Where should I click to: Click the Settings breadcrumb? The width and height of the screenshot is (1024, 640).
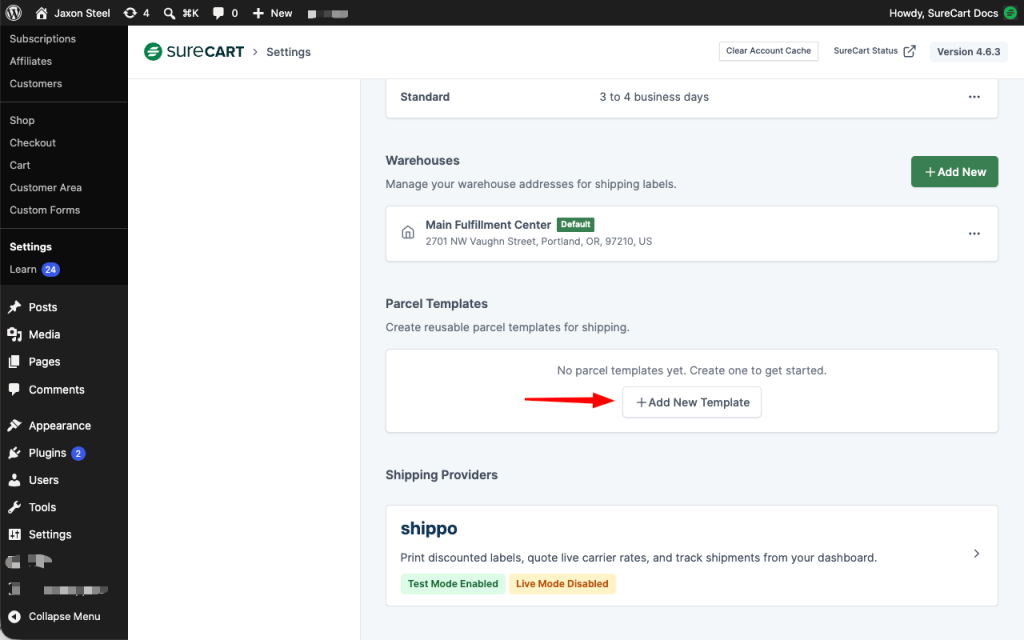[x=289, y=52]
